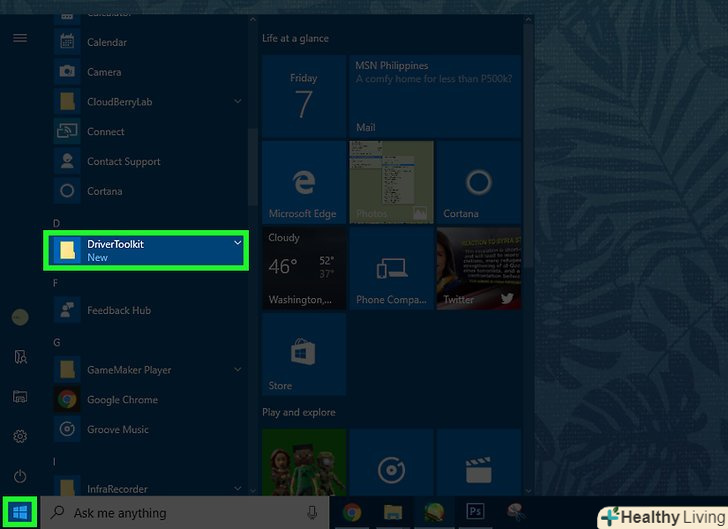Click the InfraRecorder folder icon

67,486
